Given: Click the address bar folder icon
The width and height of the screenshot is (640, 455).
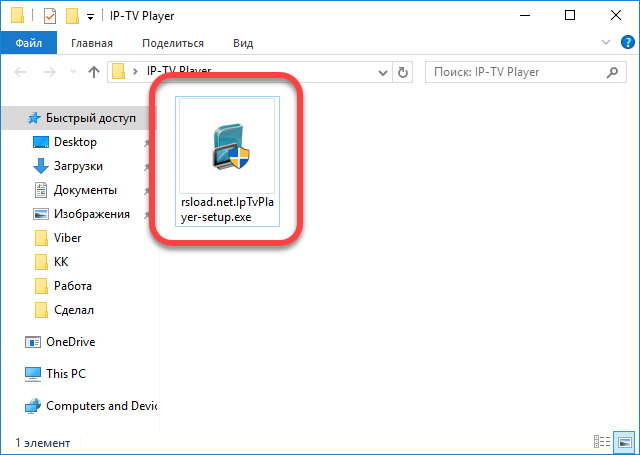Looking at the screenshot, I should pyautogui.click(x=118, y=71).
